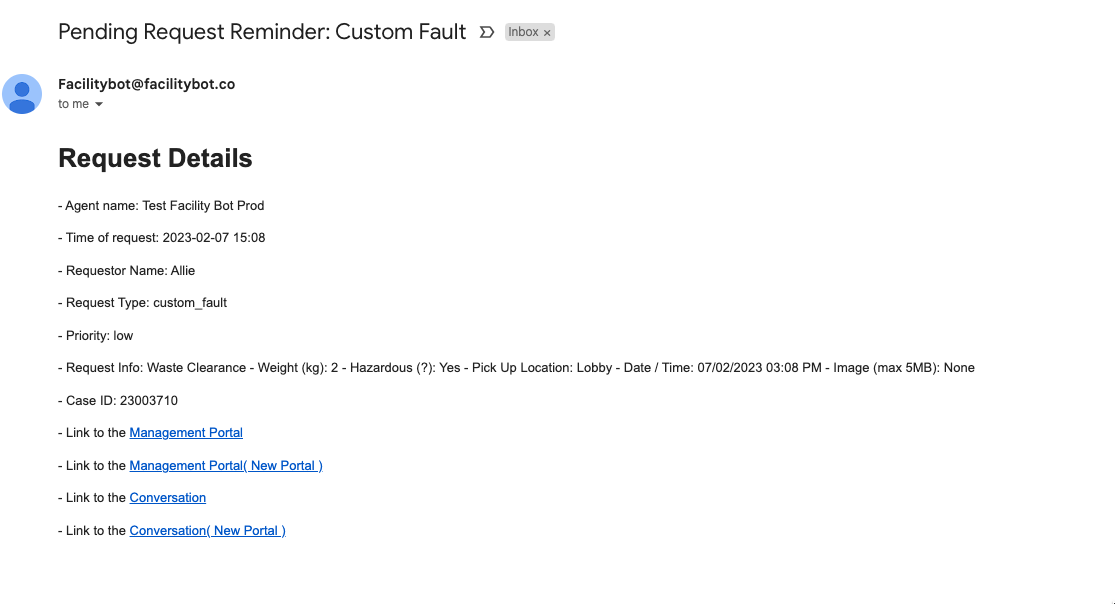Click the Time of request line

161,238
